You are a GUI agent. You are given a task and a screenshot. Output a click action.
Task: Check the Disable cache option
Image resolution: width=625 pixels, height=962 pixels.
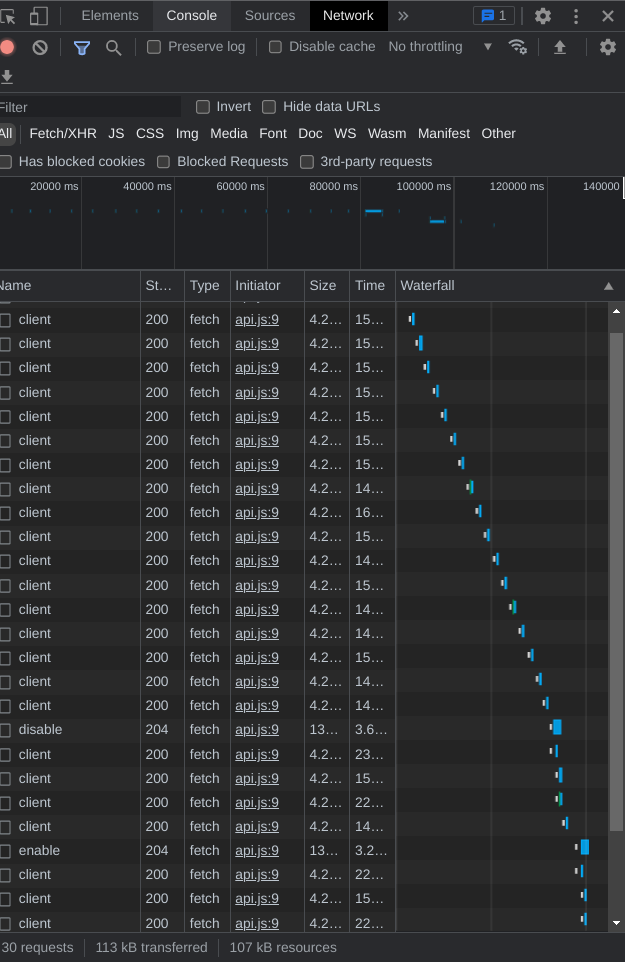269,46
